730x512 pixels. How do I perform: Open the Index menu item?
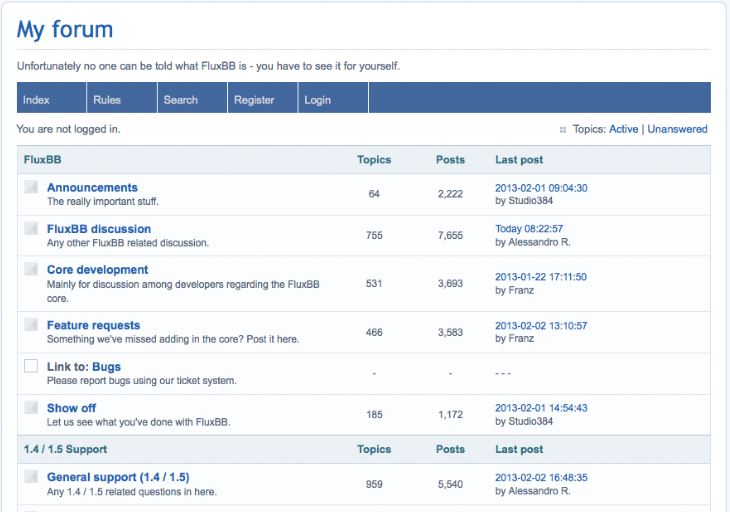coord(52,98)
